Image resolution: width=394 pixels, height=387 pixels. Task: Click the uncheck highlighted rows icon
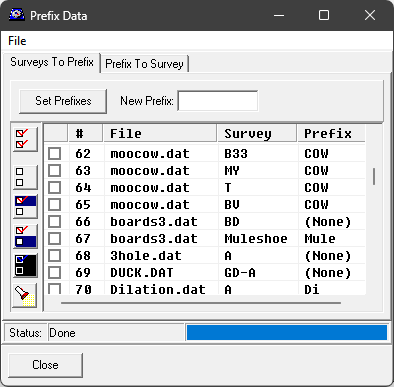coord(25,236)
